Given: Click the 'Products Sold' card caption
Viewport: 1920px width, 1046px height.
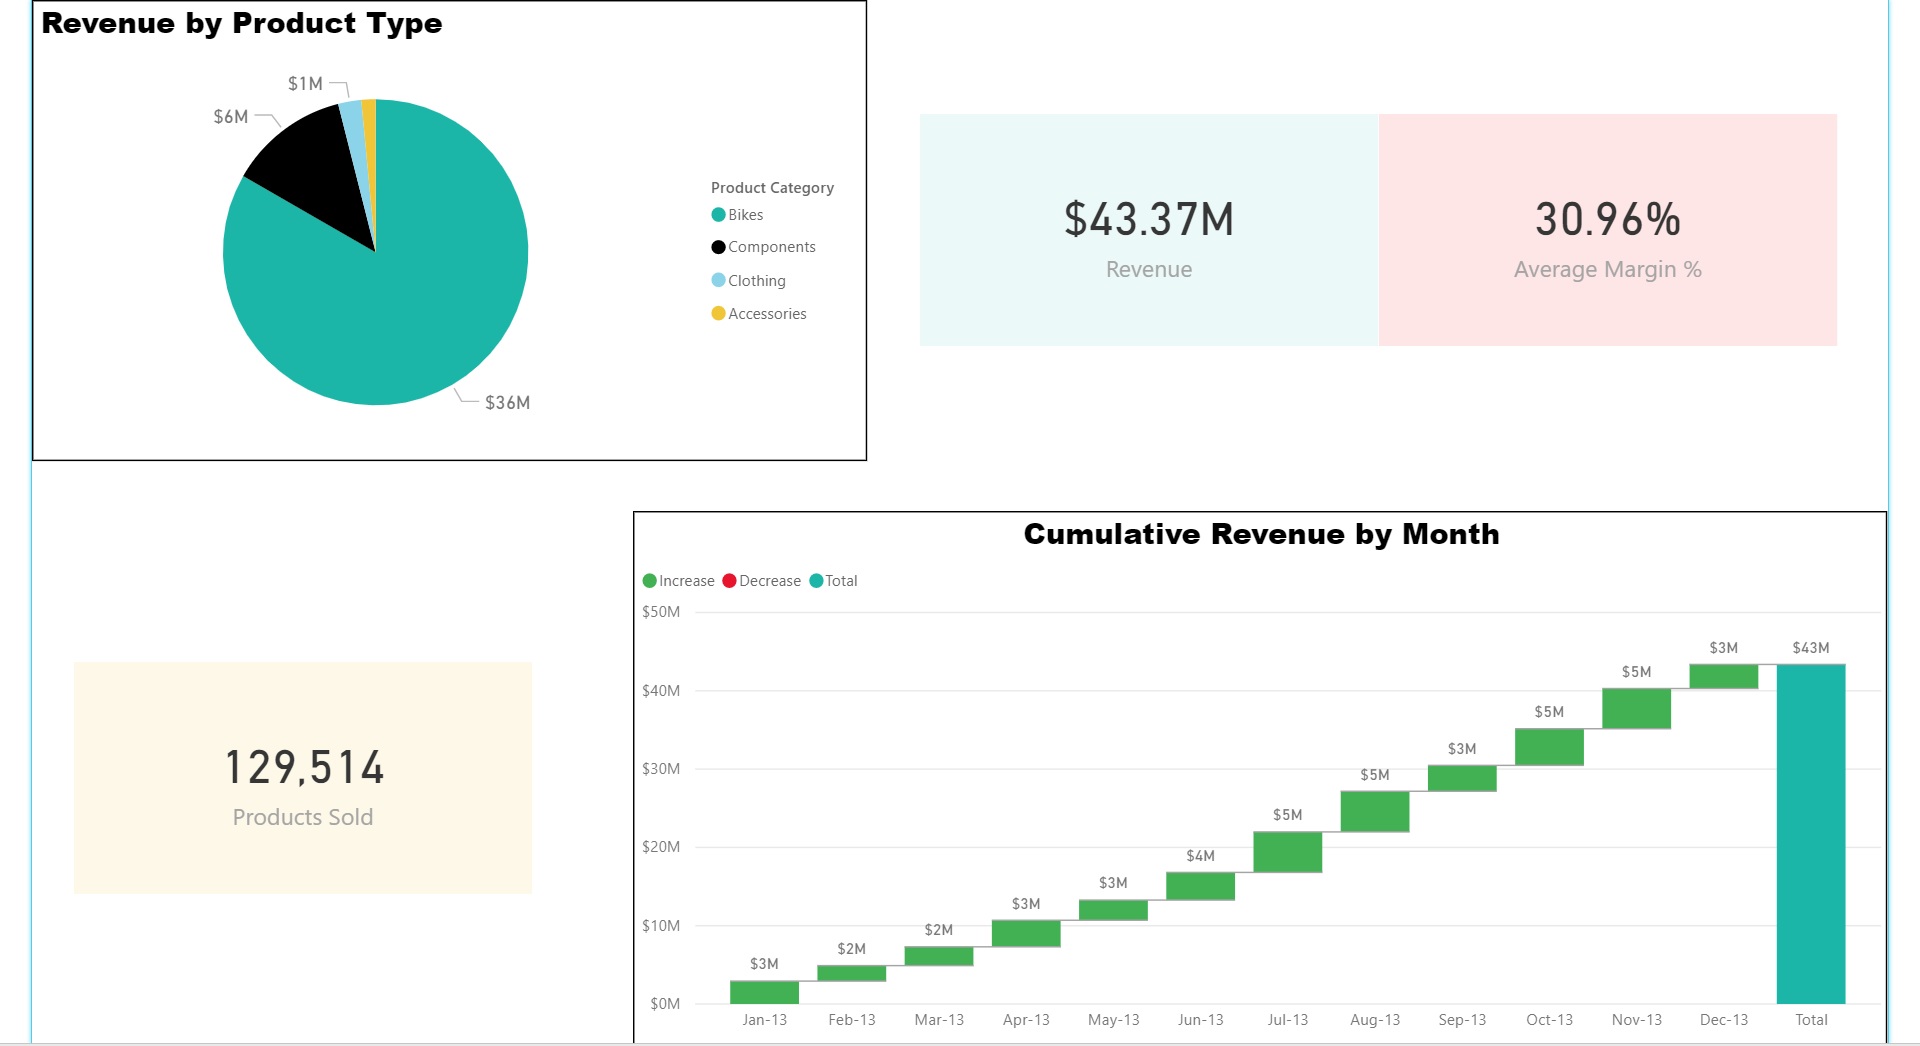Looking at the screenshot, I should (x=303, y=818).
